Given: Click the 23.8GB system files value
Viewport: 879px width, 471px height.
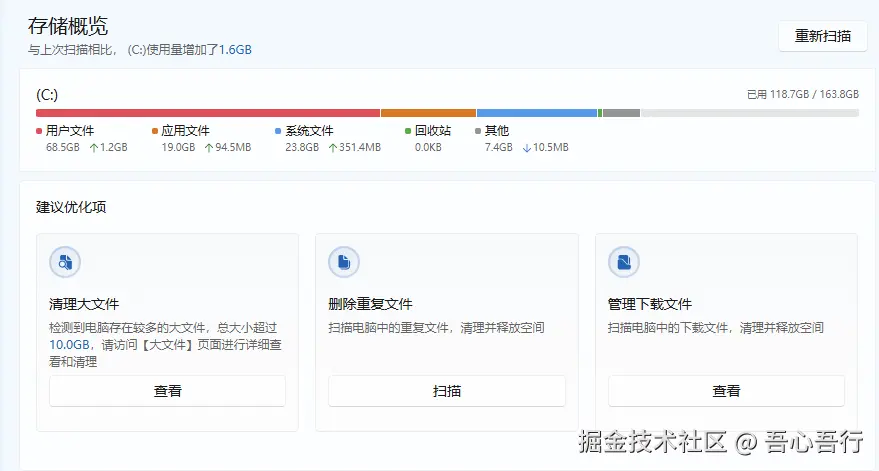Looking at the screenshot, I should [x=302, y=147].
